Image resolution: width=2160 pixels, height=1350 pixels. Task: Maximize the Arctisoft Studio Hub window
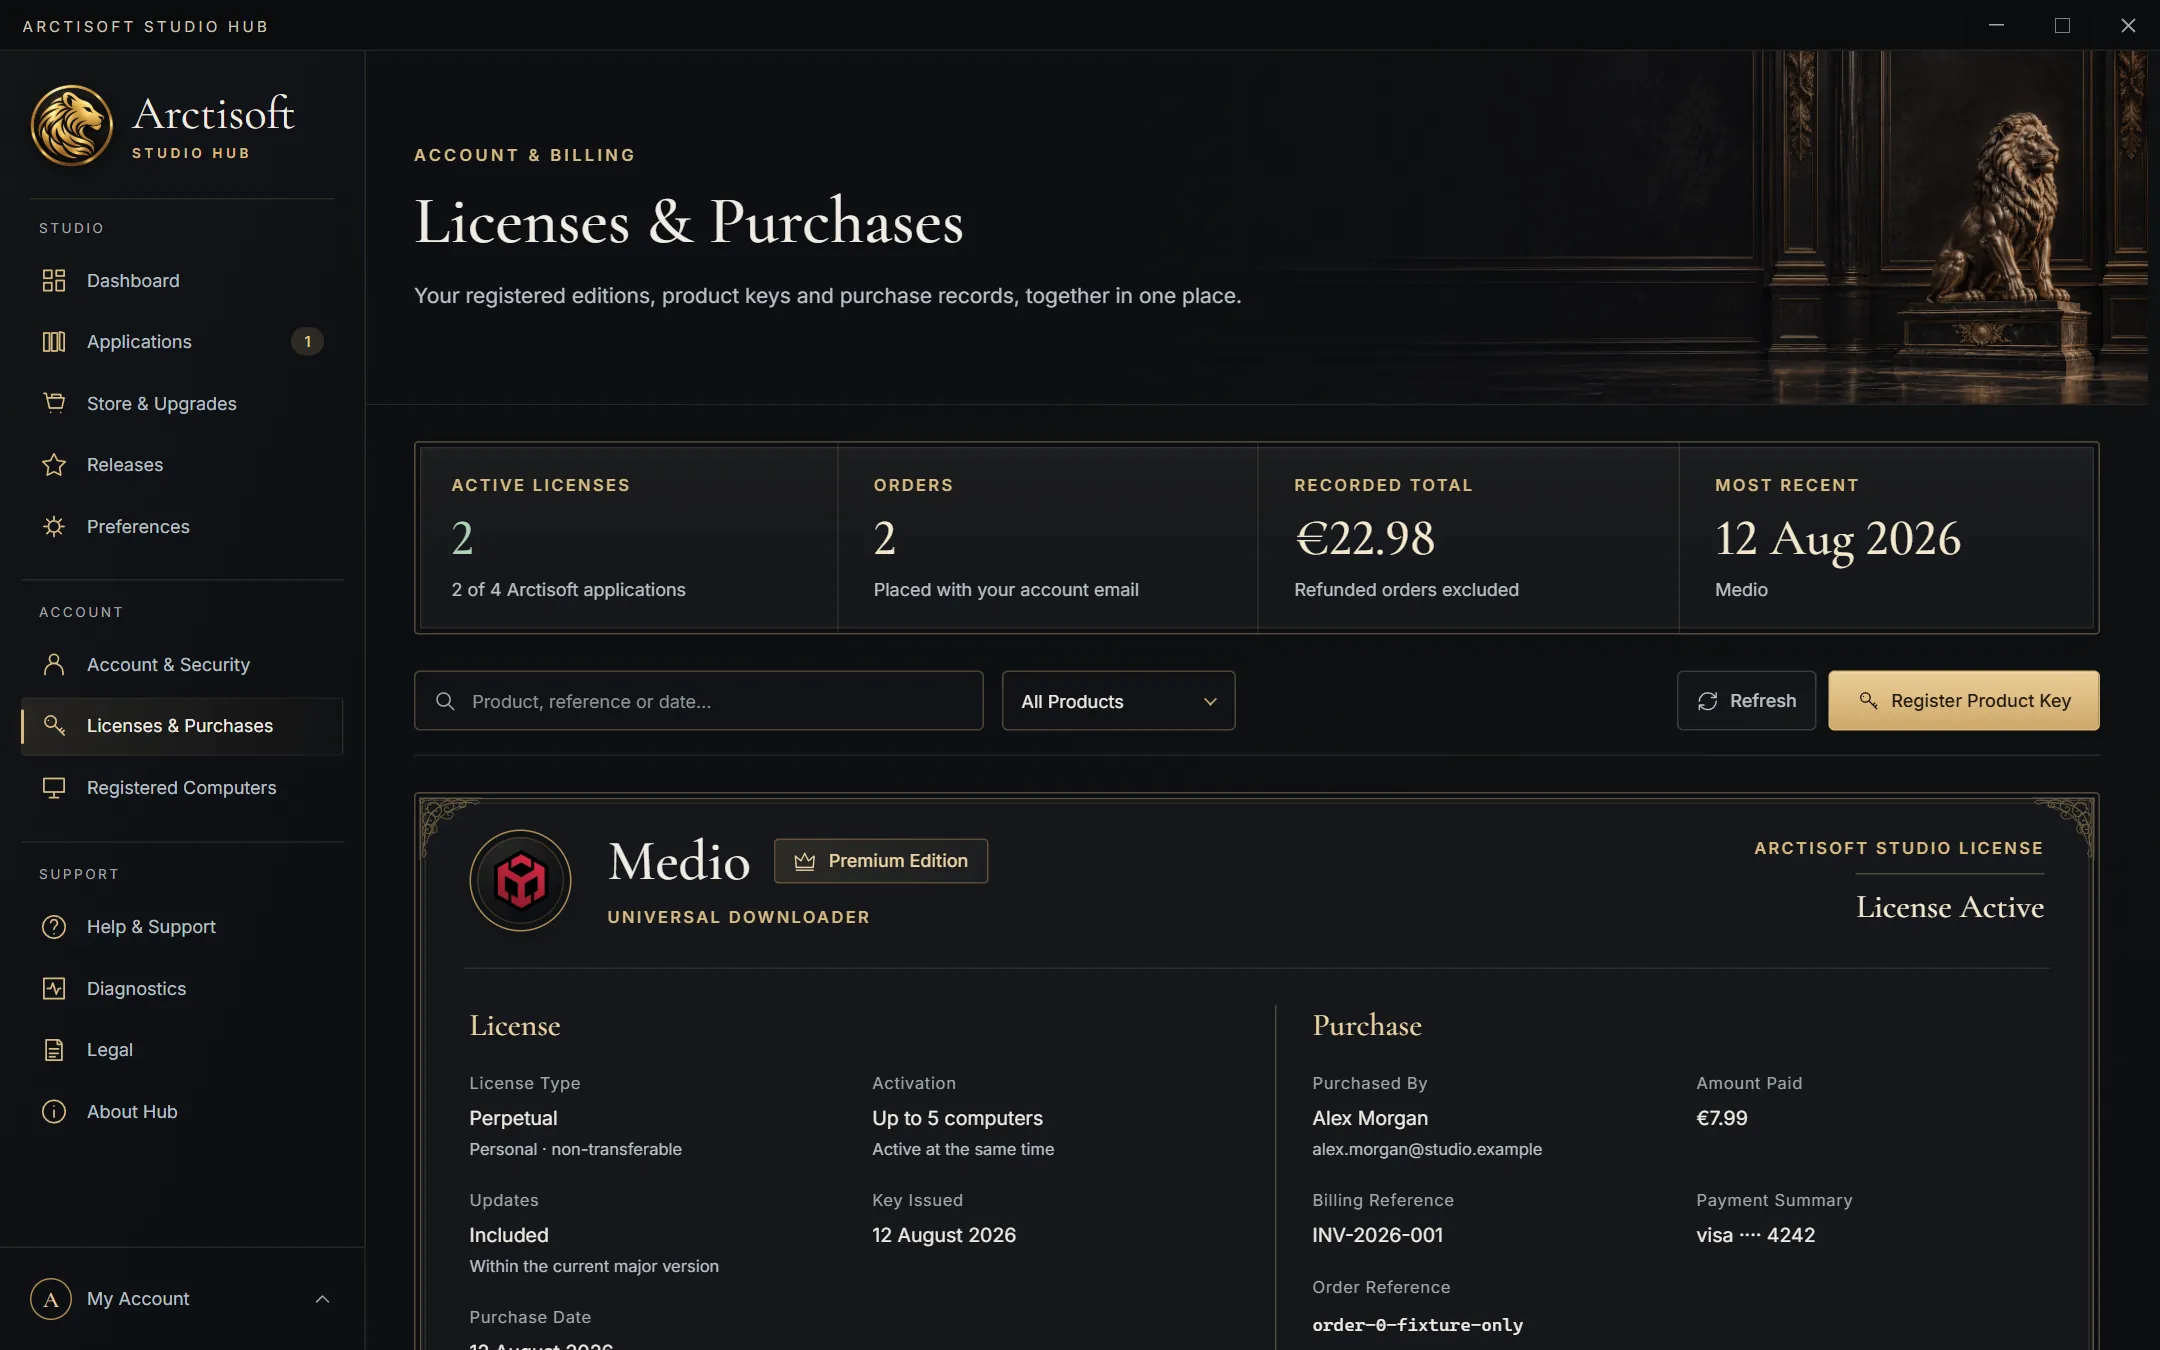[2062, 25]
